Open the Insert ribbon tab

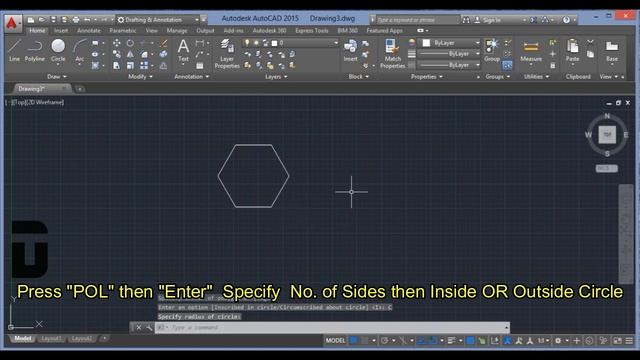(61, 31)
